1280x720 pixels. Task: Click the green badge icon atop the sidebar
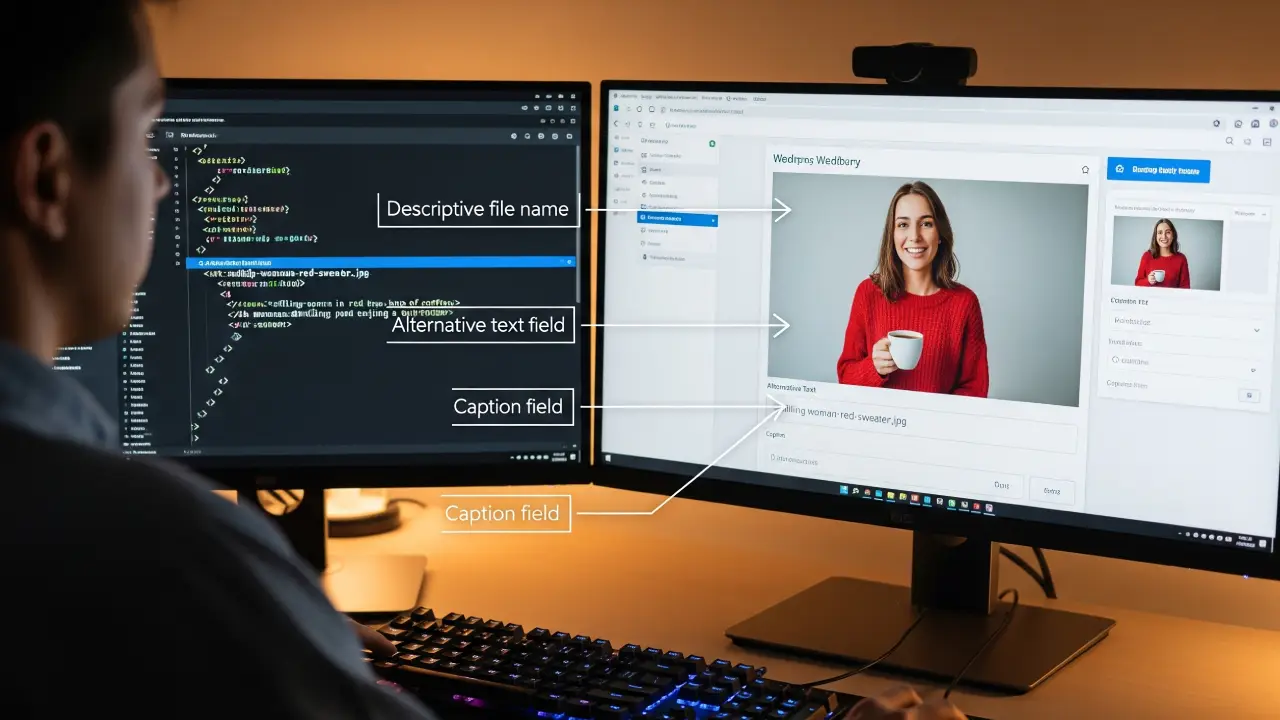coord(712,144)
